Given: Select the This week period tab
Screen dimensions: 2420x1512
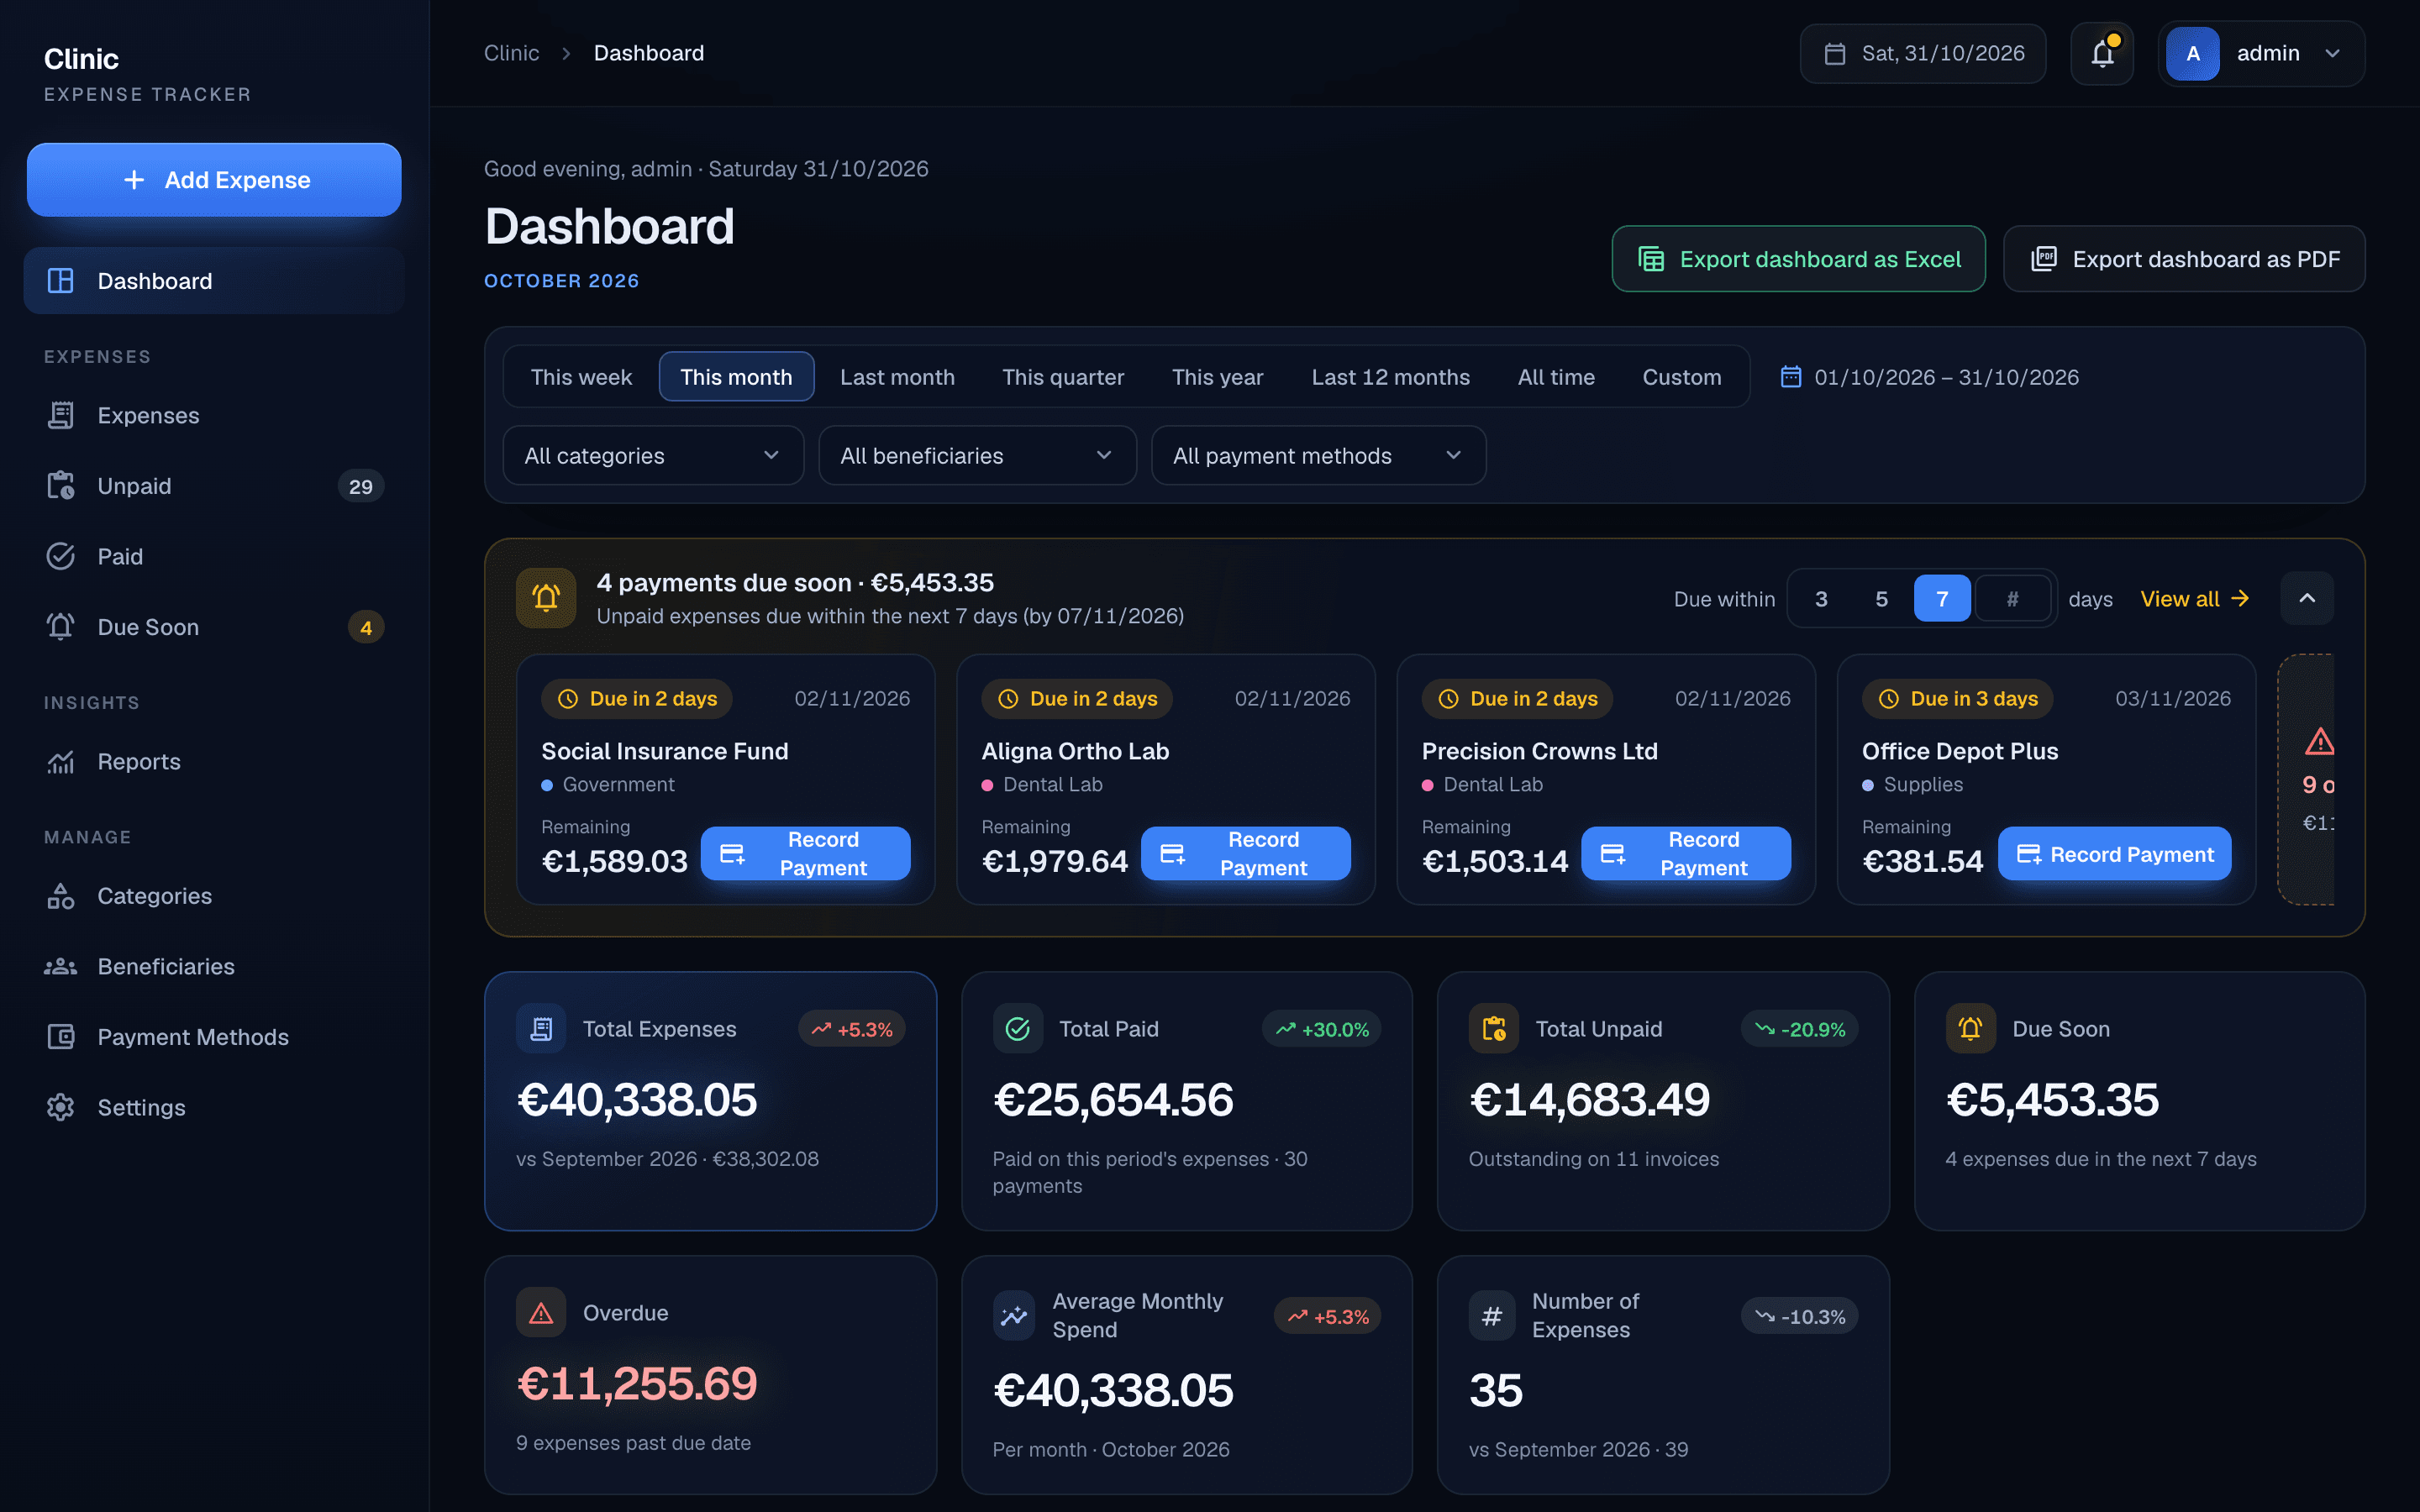Looking at the screenshot, I should [581, 377].
